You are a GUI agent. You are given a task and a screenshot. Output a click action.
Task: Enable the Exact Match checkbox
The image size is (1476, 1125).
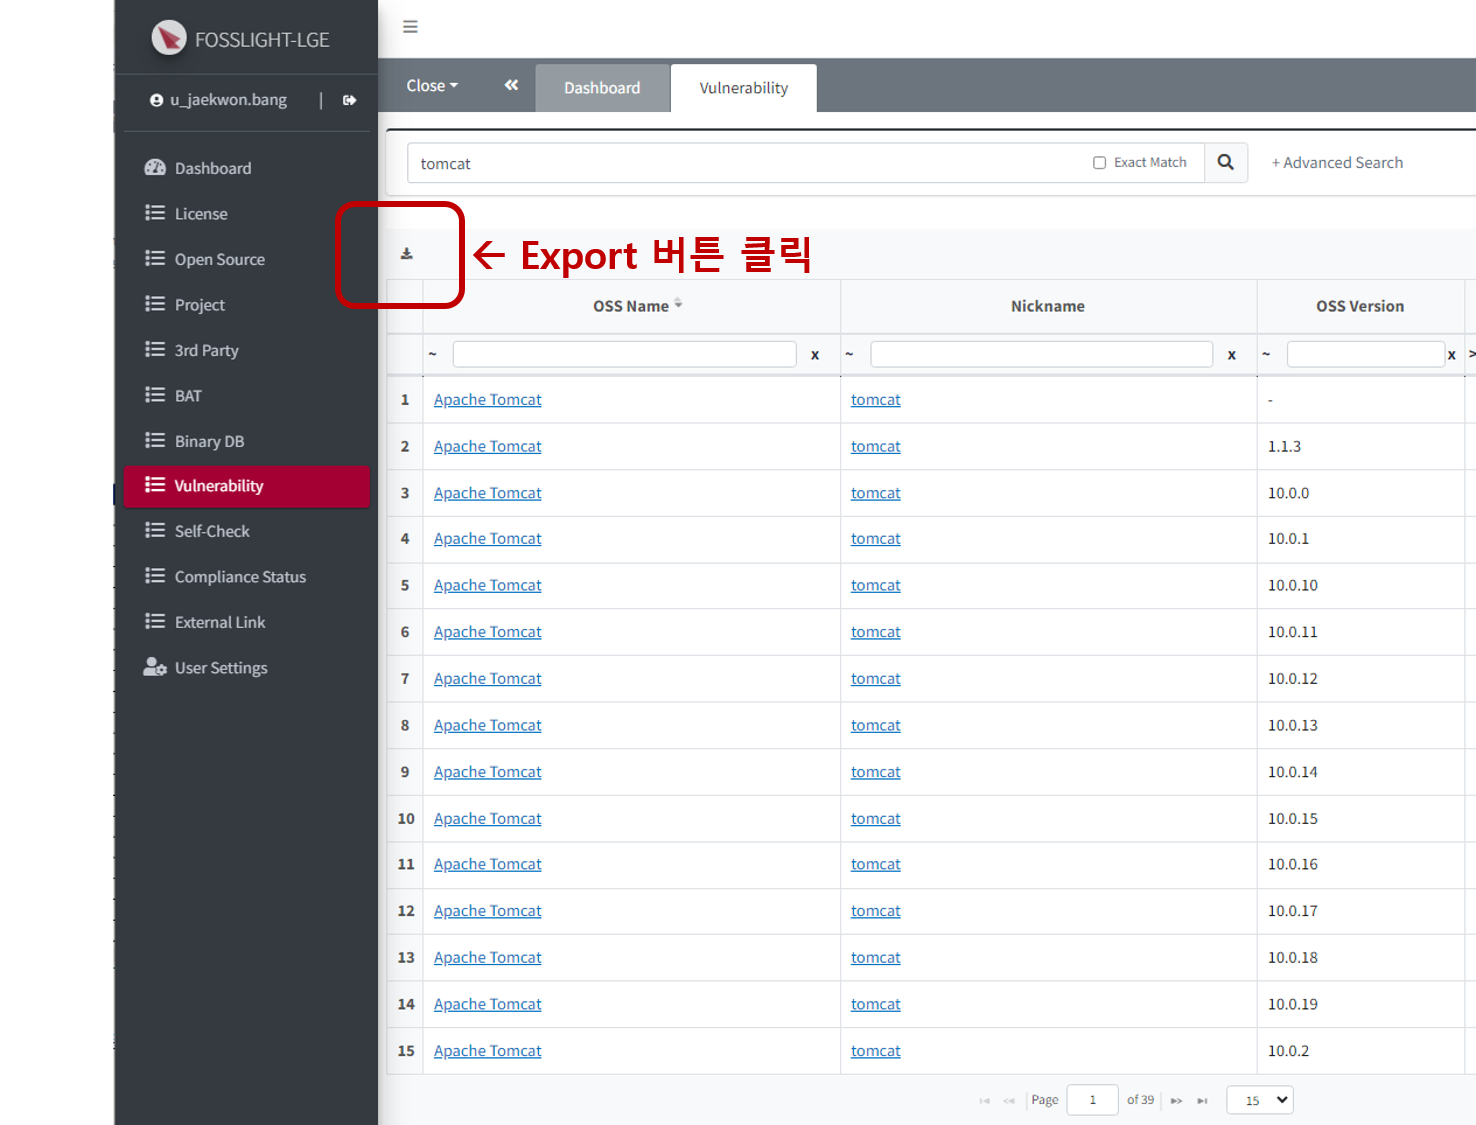coord(1099,163)
